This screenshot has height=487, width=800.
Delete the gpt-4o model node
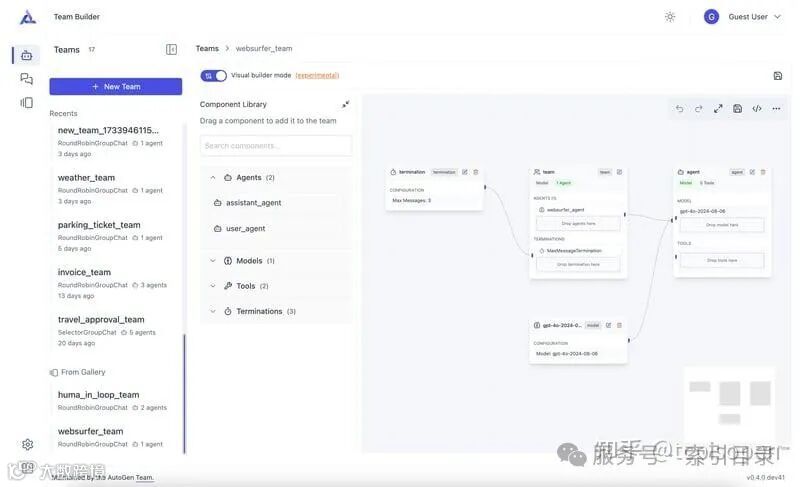tap(619, 325)
